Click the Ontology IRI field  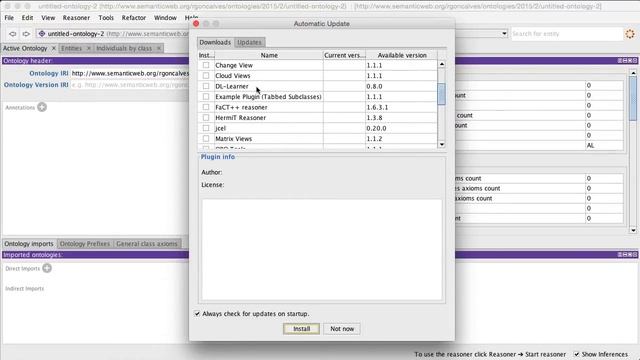[x=130, y=73]
